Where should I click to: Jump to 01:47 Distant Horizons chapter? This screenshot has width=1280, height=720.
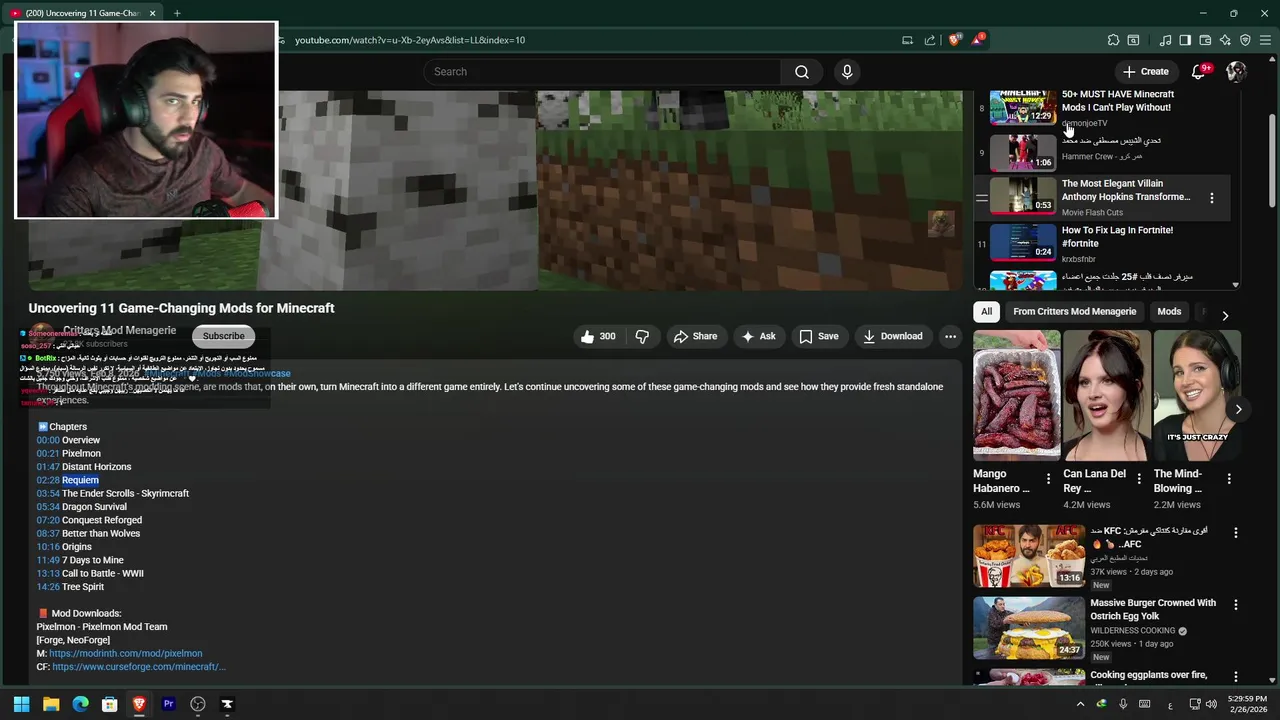pos(48,467)
